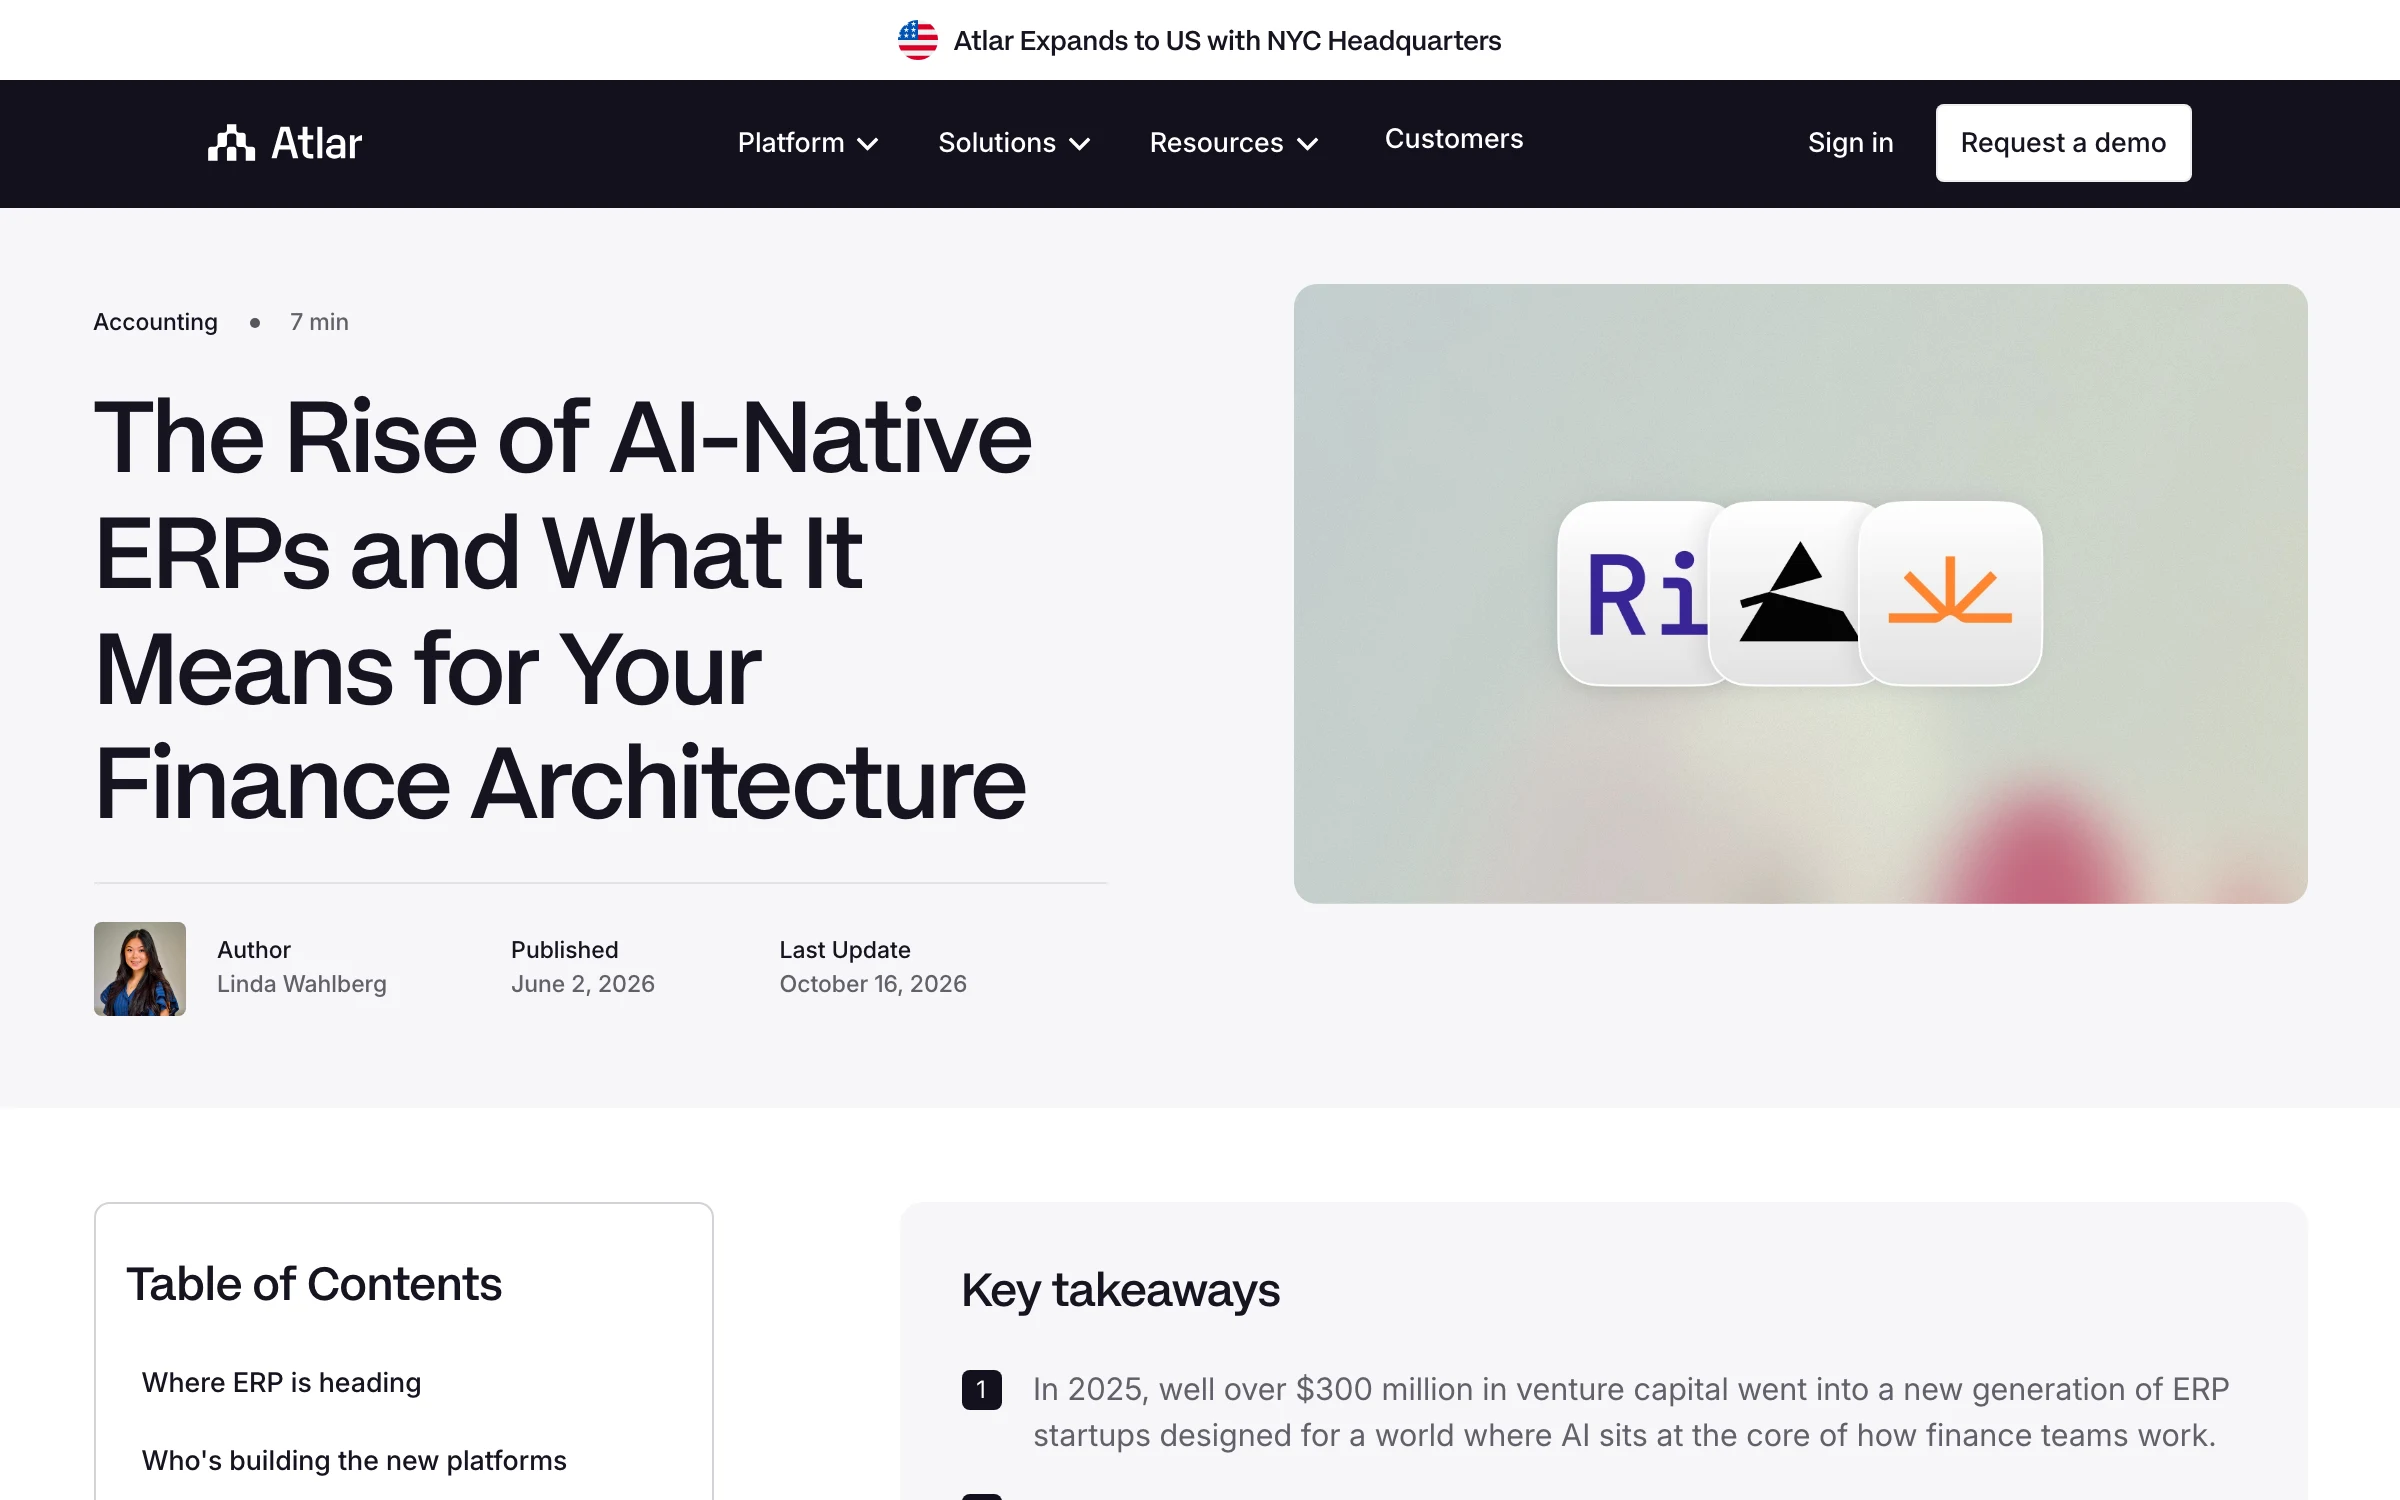
Task: Open the Resources menu
Action: (x=1234, y=143)
